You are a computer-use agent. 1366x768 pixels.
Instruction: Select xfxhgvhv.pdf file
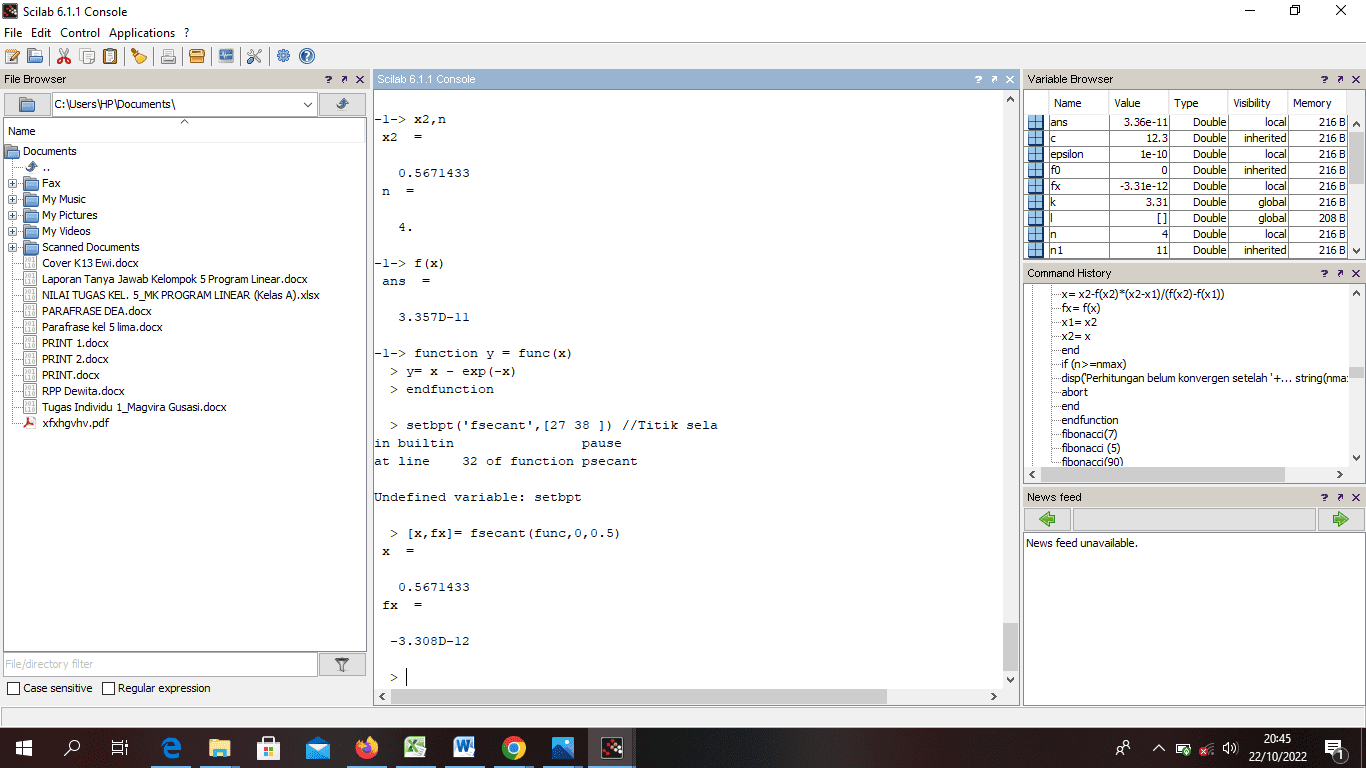point(75,423)
